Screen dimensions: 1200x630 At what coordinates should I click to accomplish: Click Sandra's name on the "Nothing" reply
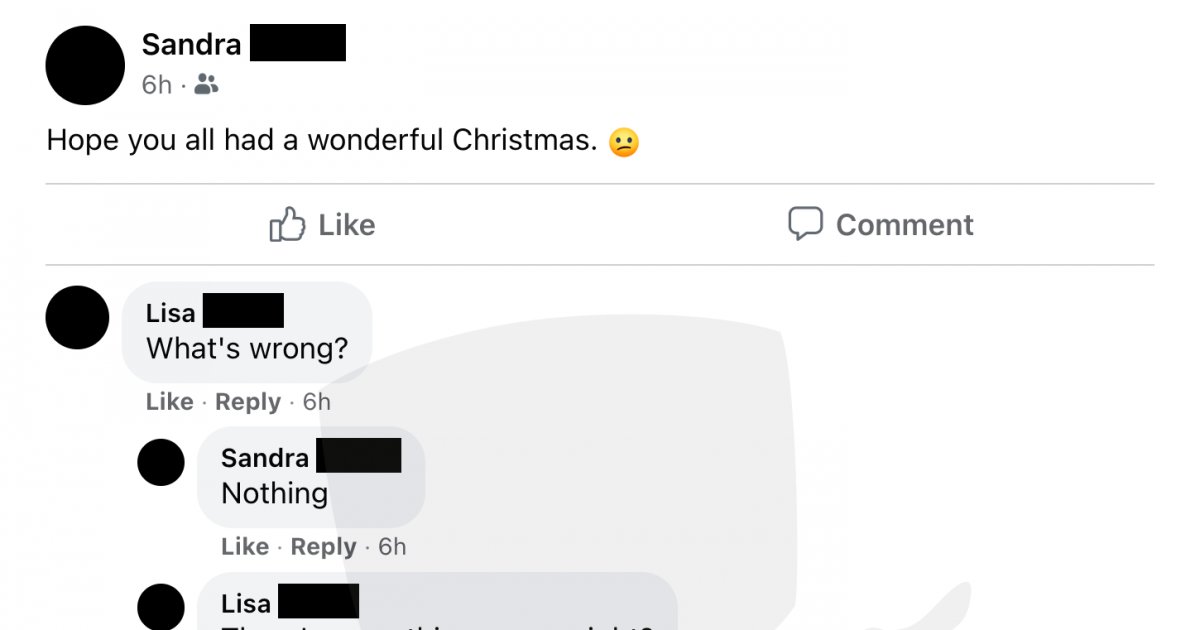pyautogui.click(x=265, y=457)
